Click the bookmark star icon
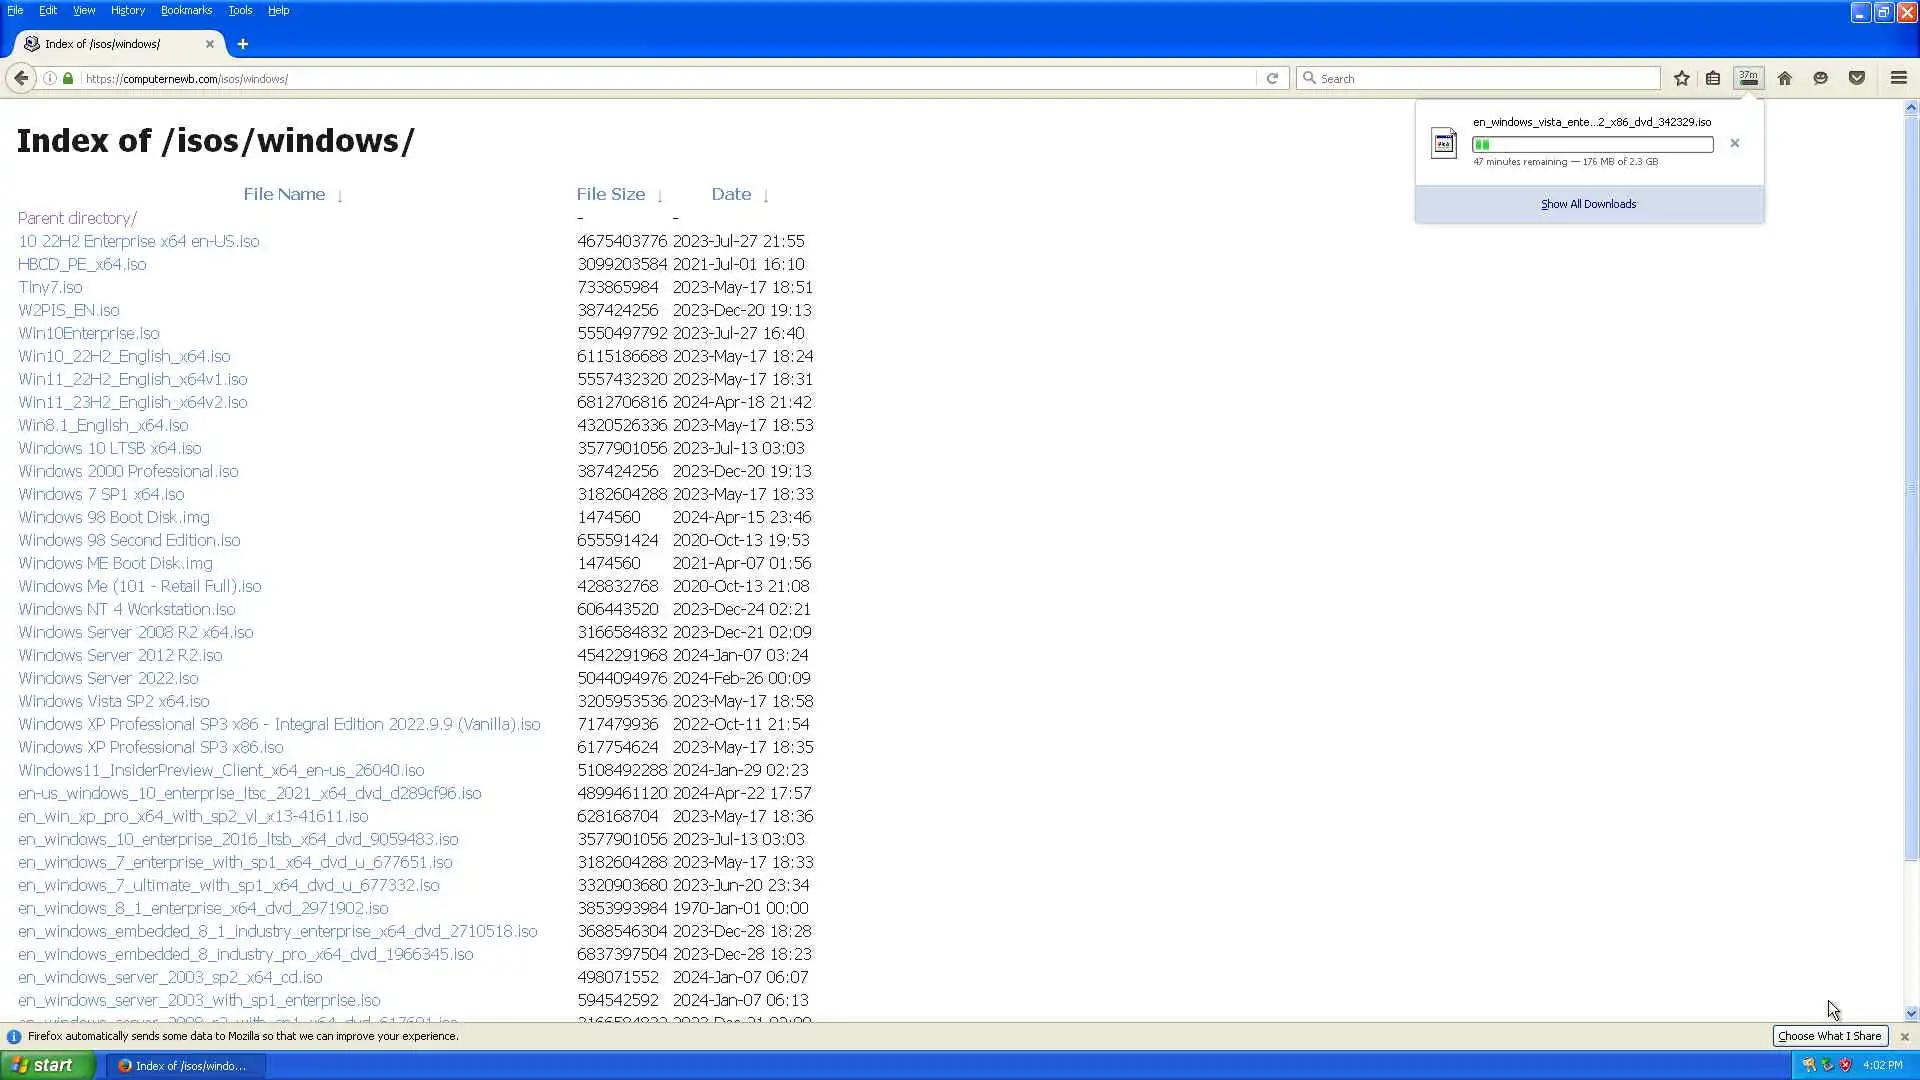1920x1080 pixels. tap(1682, 78)
